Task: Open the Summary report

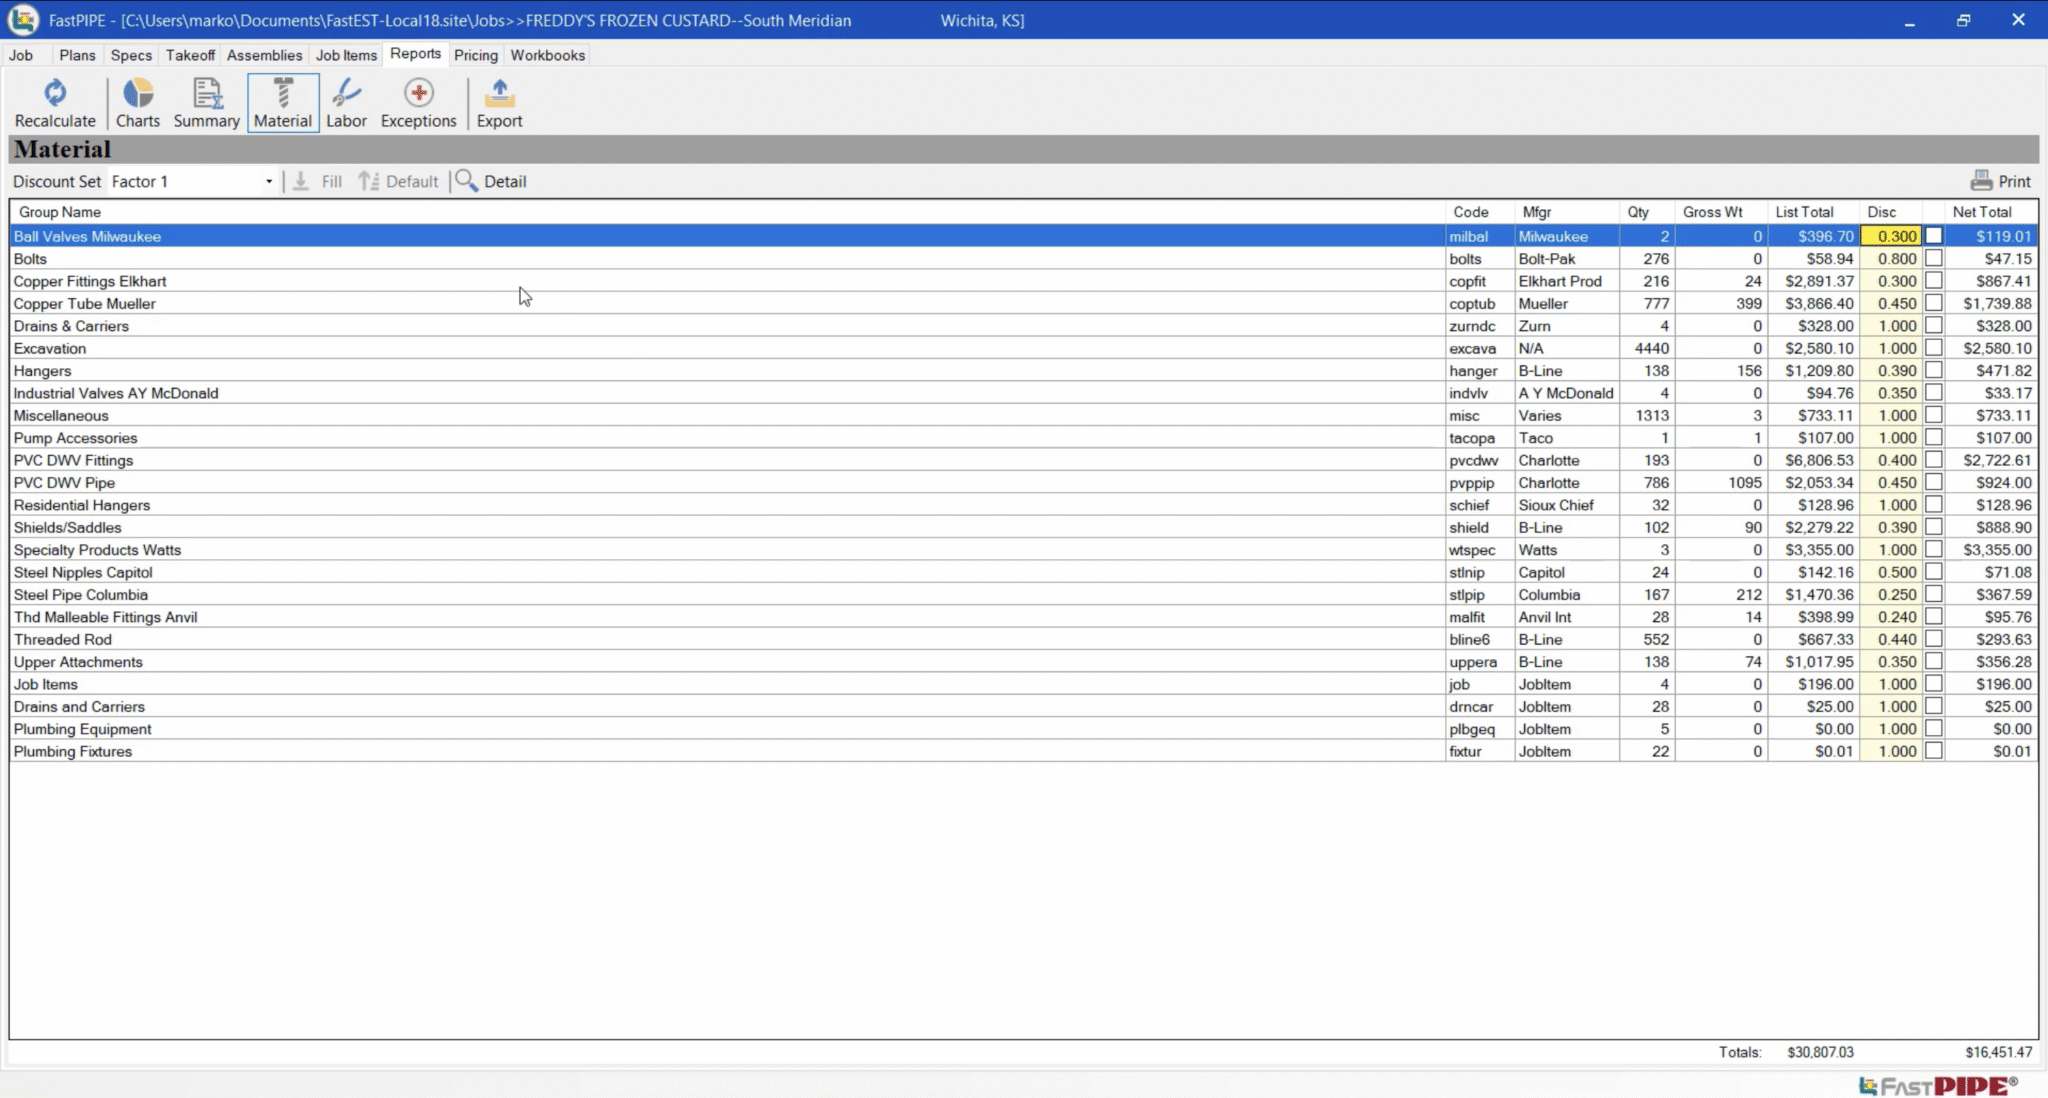Action: pos(206,104)
